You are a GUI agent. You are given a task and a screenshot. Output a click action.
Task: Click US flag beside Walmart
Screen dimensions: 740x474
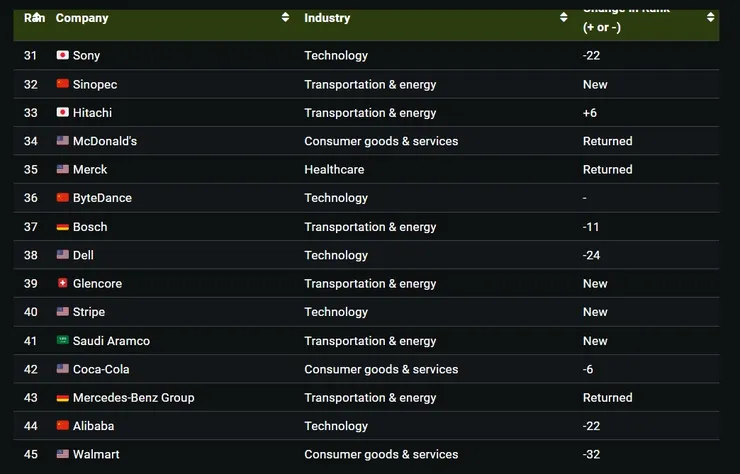[x=62, y=454]
